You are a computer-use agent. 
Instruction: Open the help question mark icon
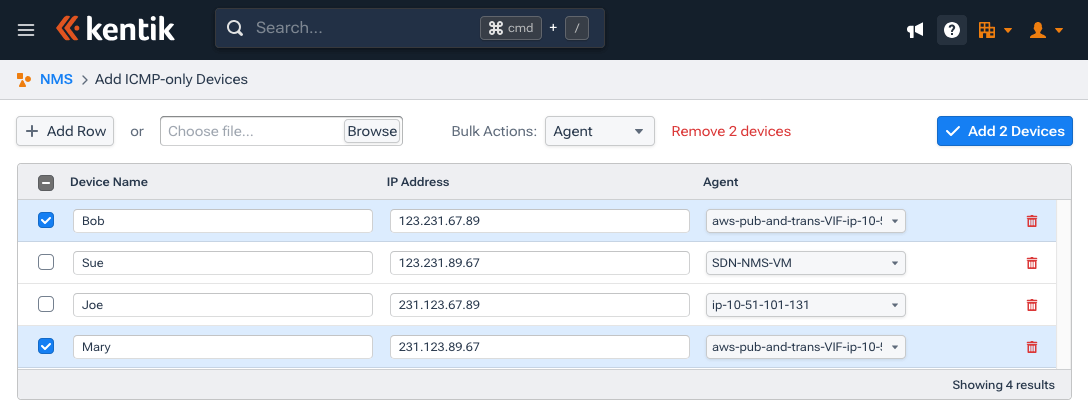coord(952,30)
